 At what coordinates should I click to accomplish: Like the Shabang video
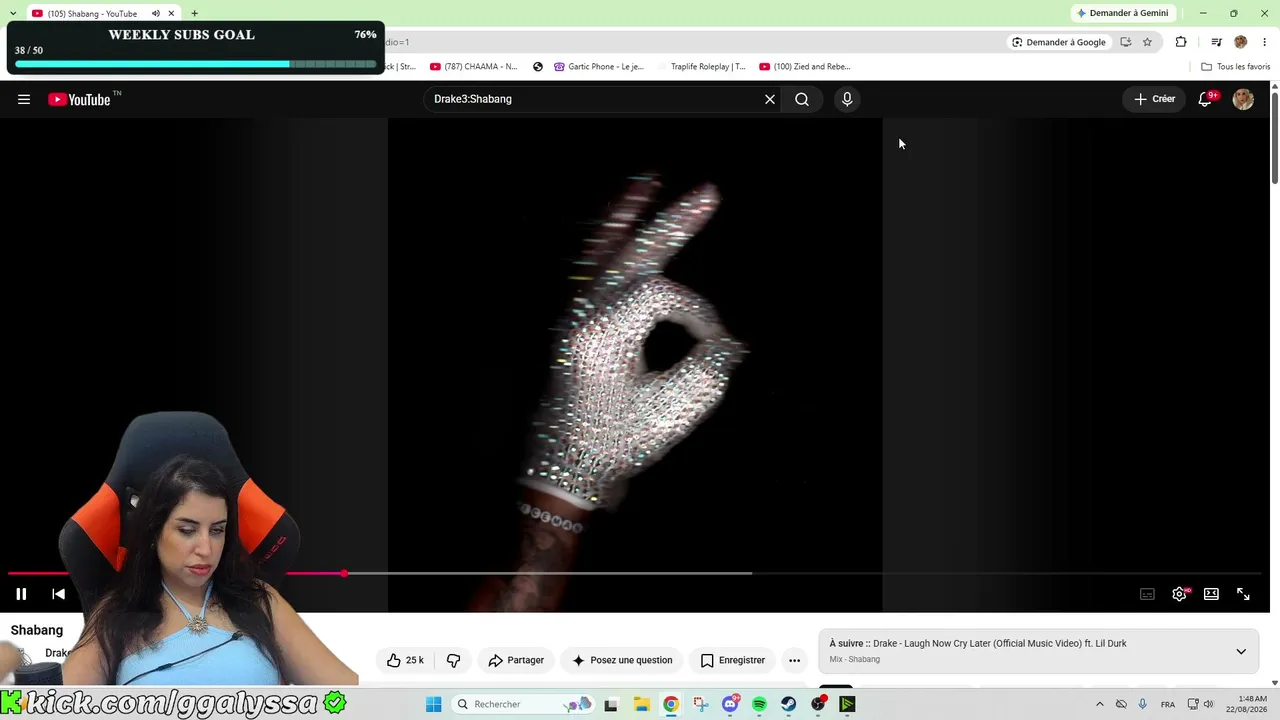[405, 660]
